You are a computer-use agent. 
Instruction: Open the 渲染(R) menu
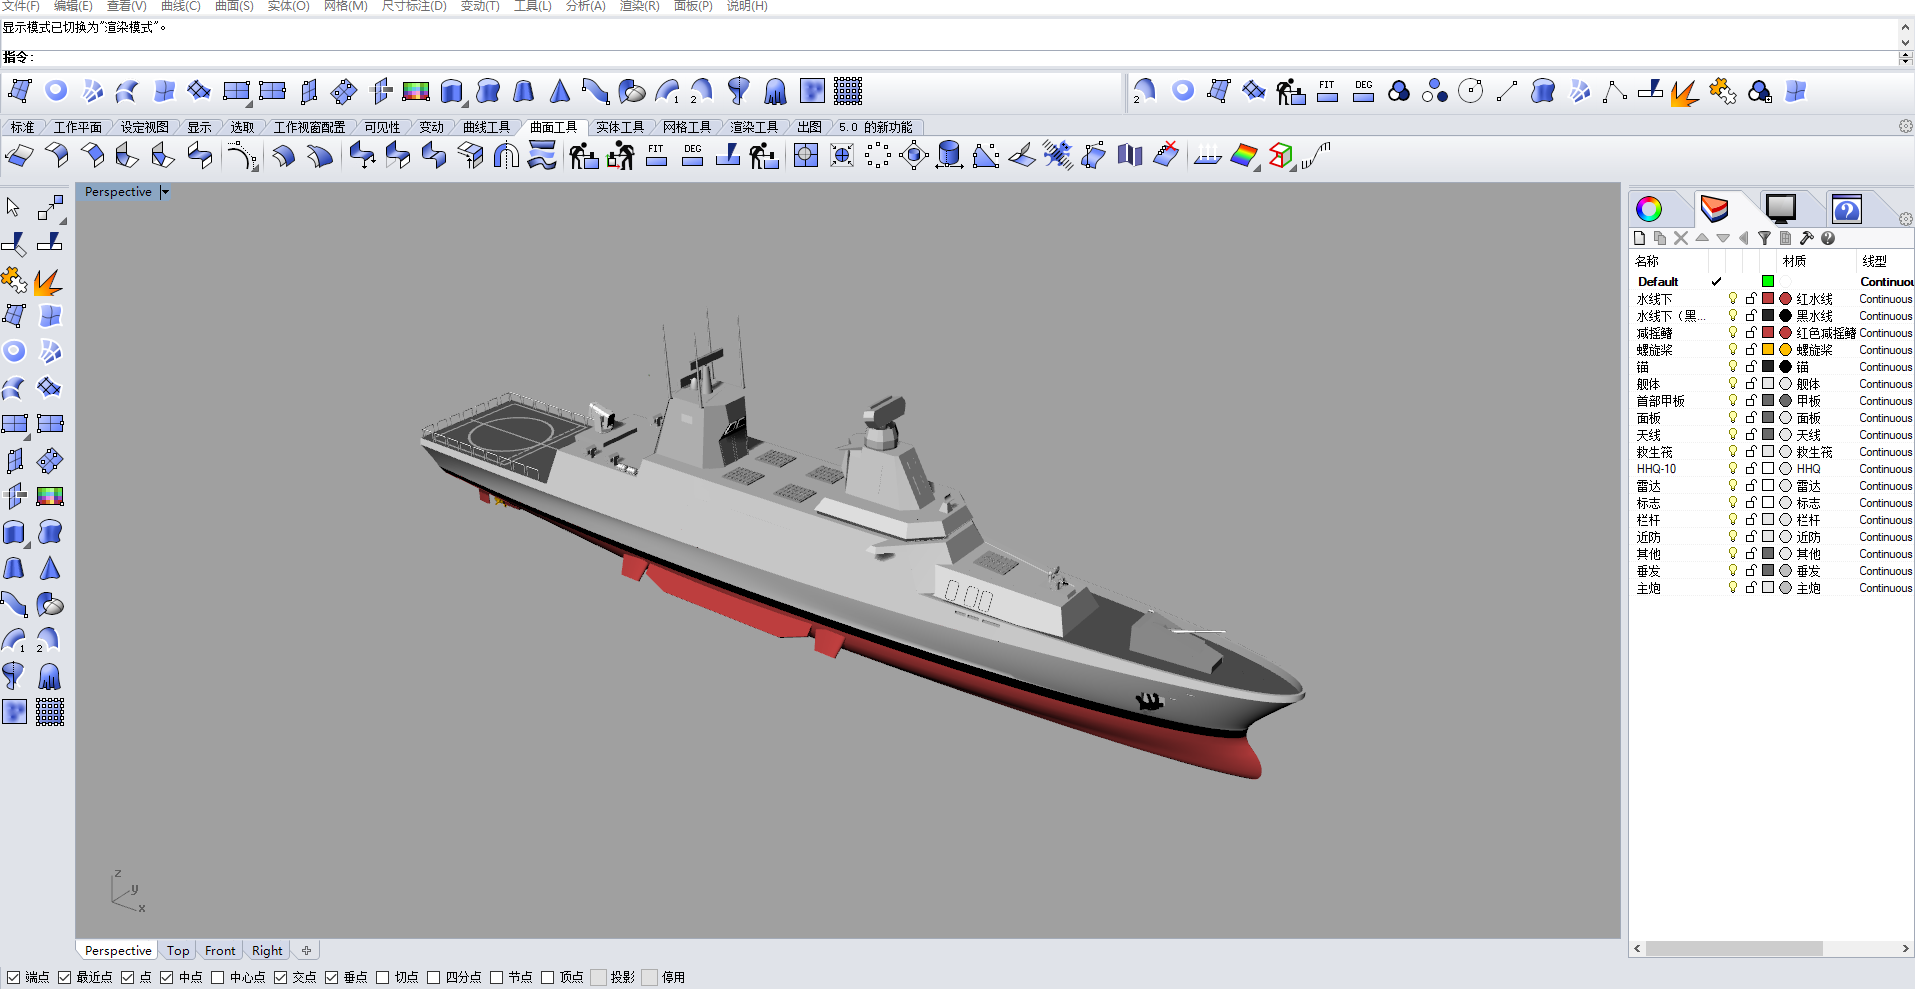(x=639, y=6)
